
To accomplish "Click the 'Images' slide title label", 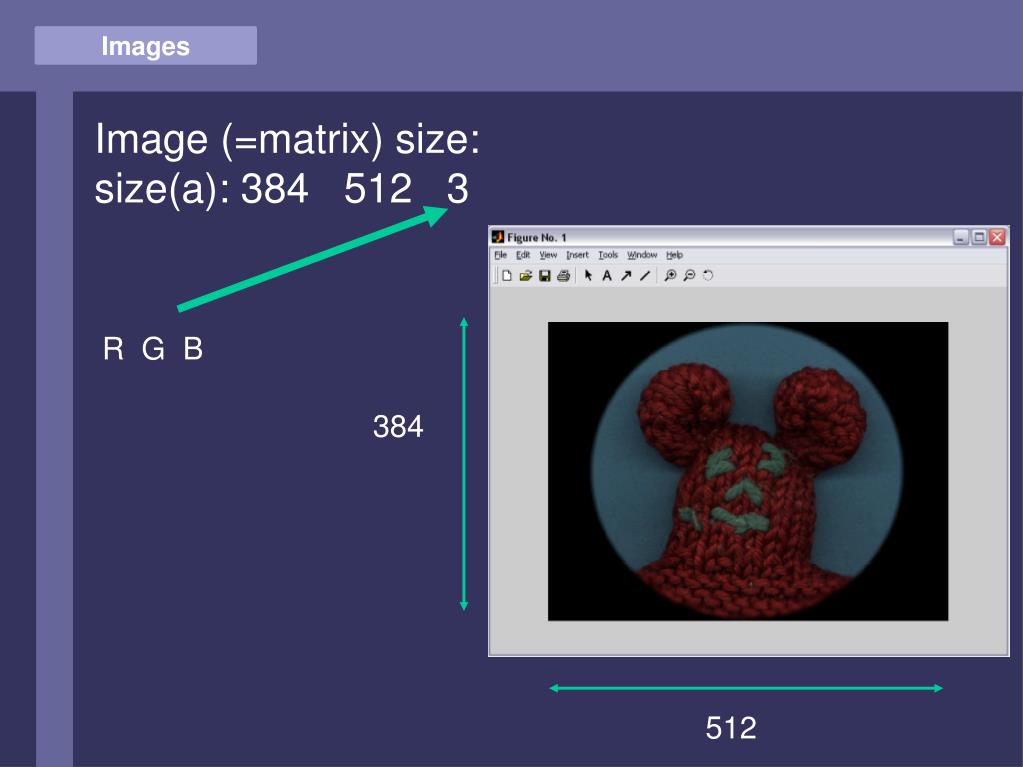I will pos(145,46).
